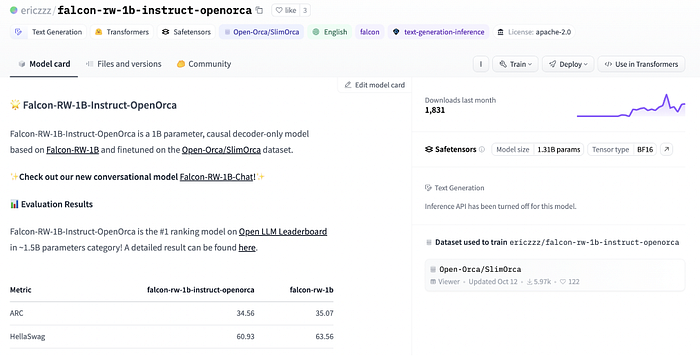
Task: Follow the Falcon-RW-1B link
Action: coord(72,150)
